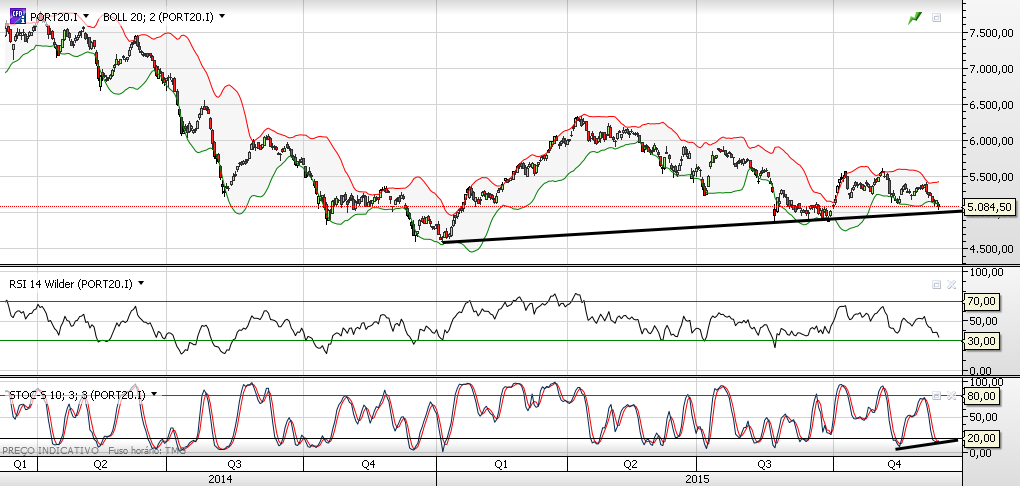Image resolution: width=1020 pixels, height=486 pixels.
Task: Select the 70,00 RSI overbought level label
Action: pyautogui.click(x=982, y=301)
